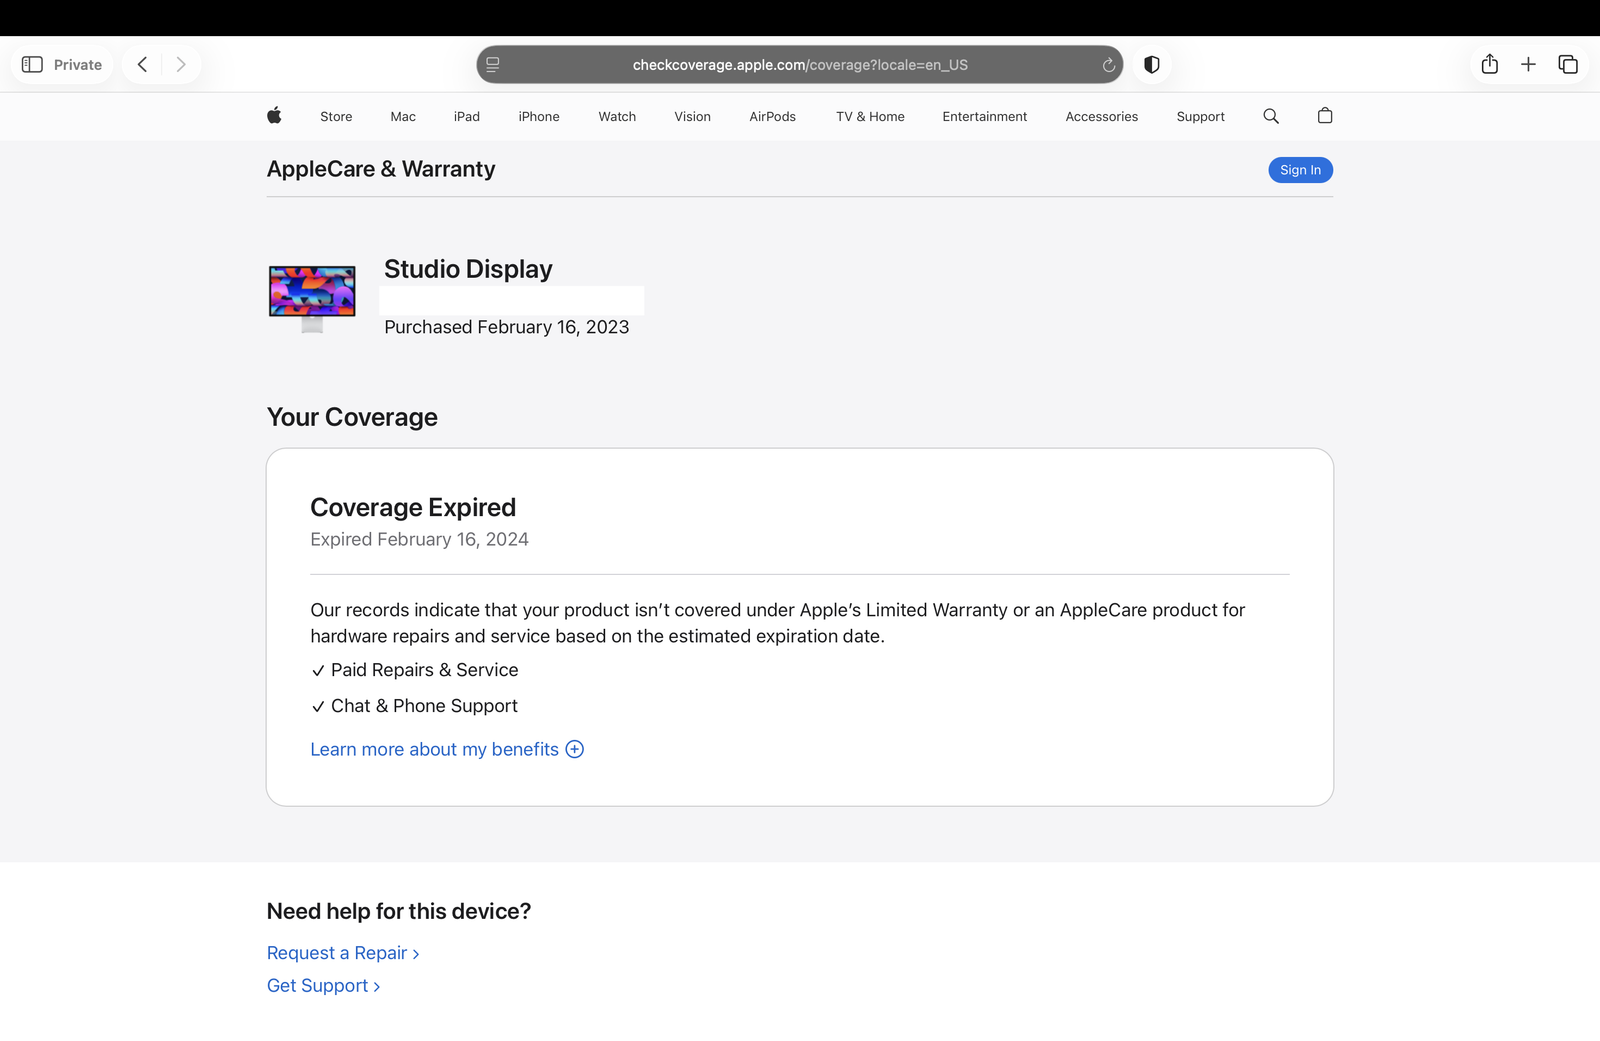1600x1041 pixels.
Task: Open the Get Support link
Action: (323, 986)
